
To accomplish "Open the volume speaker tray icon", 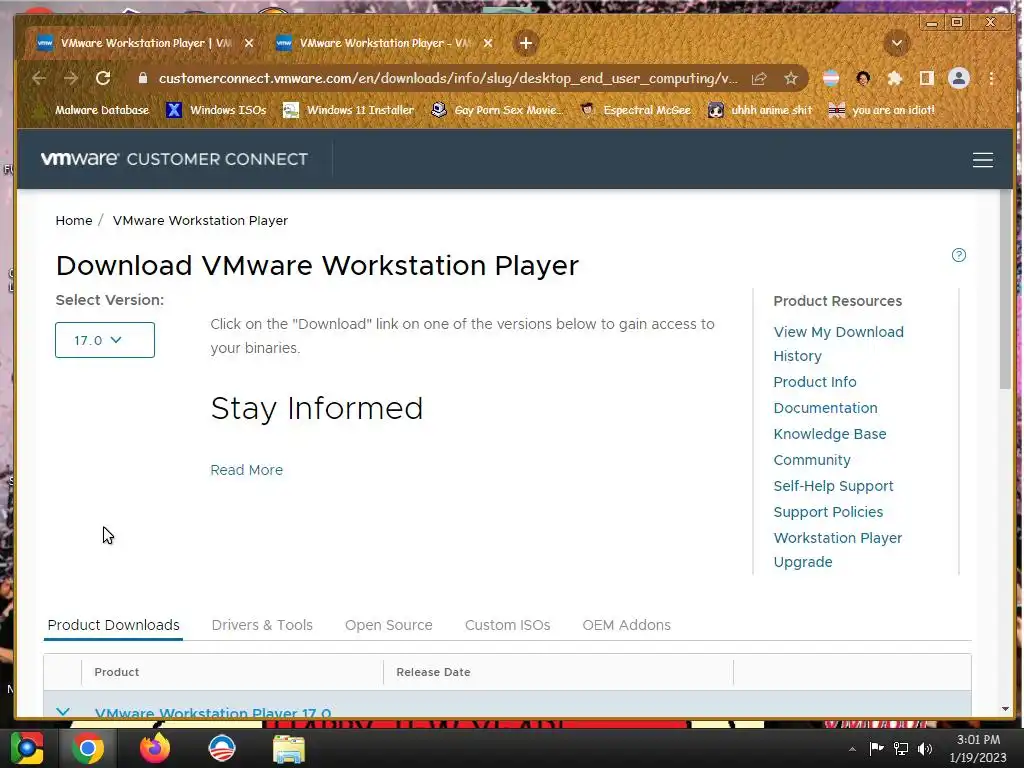I will pos(925,748).
